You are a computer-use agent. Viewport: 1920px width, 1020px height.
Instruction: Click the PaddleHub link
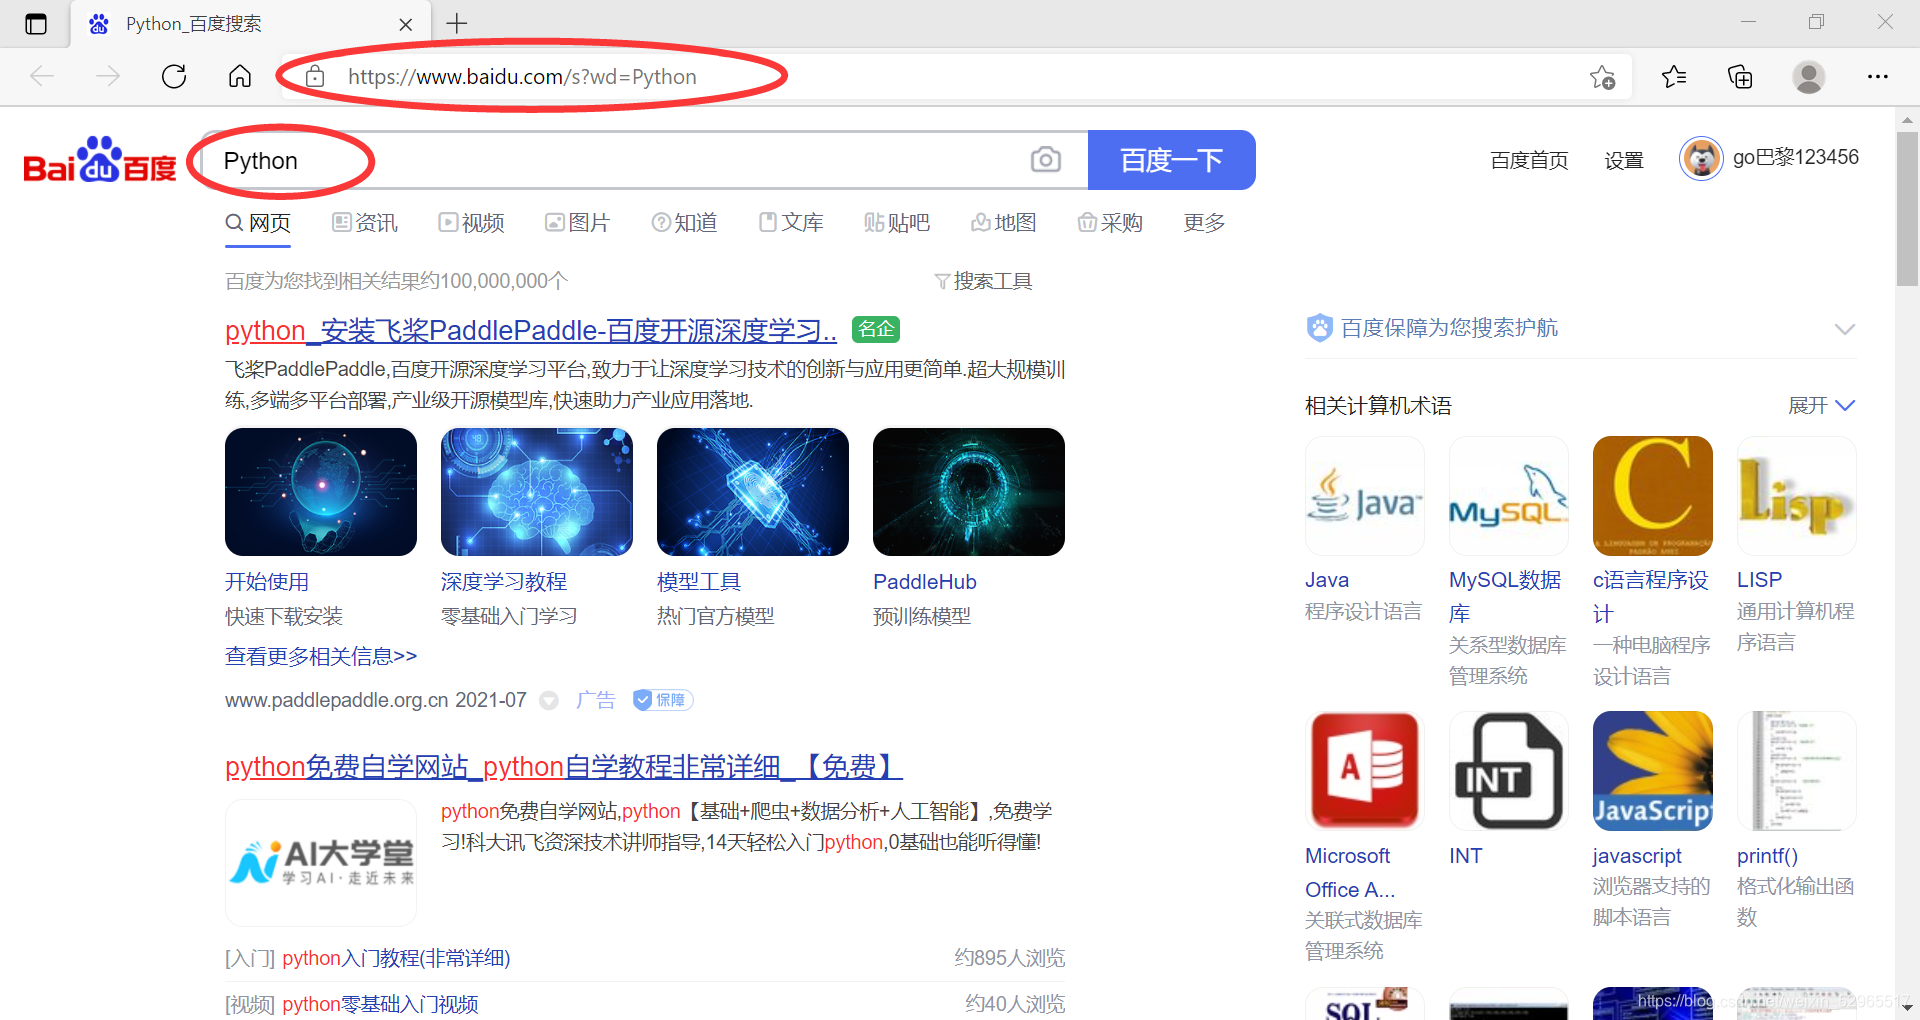pyautogui.click(x=925, y=582)
